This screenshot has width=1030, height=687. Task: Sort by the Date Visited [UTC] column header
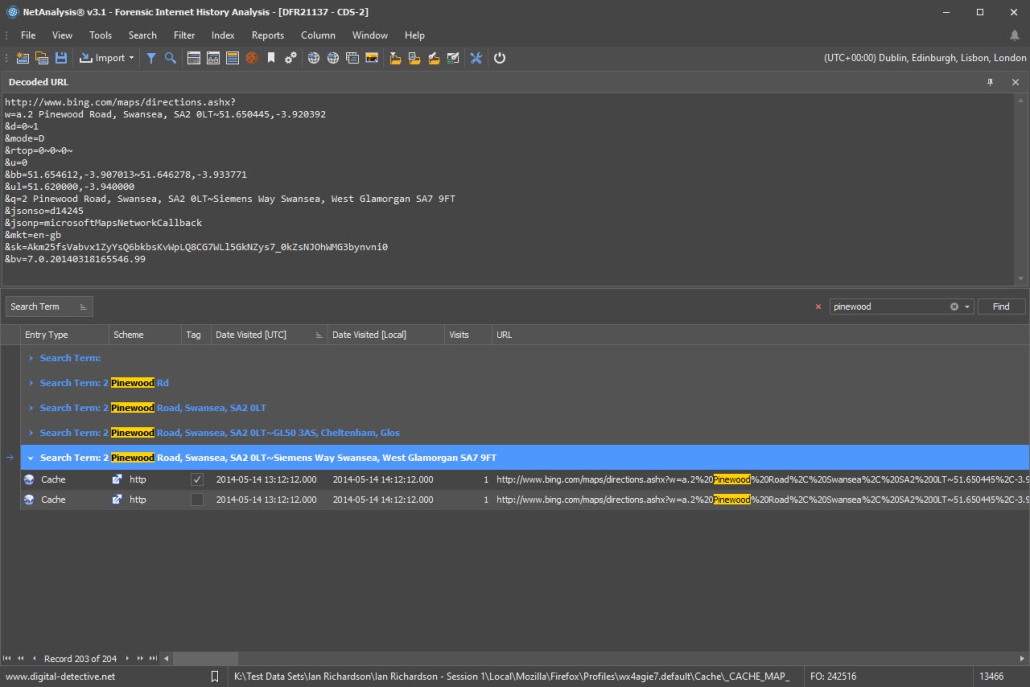(x=268, y=335)
